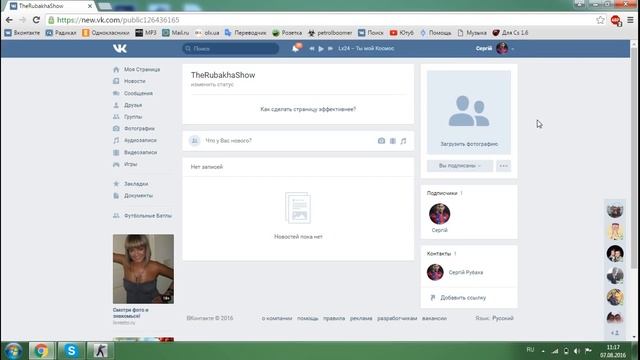Screen dimensions: 640x360
Task: Click footer link помощь
Action: click(x=307, y=318)
